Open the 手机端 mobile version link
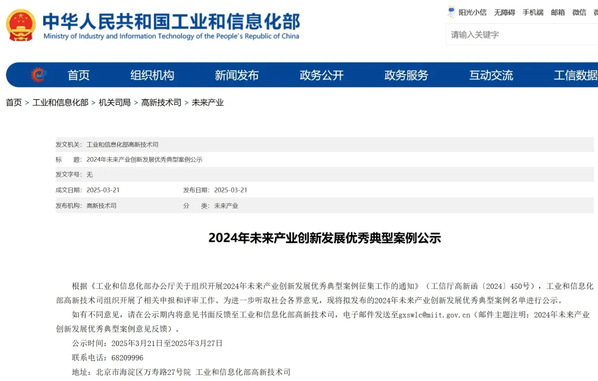Viewport: 598px width, 381px height. 533,13
